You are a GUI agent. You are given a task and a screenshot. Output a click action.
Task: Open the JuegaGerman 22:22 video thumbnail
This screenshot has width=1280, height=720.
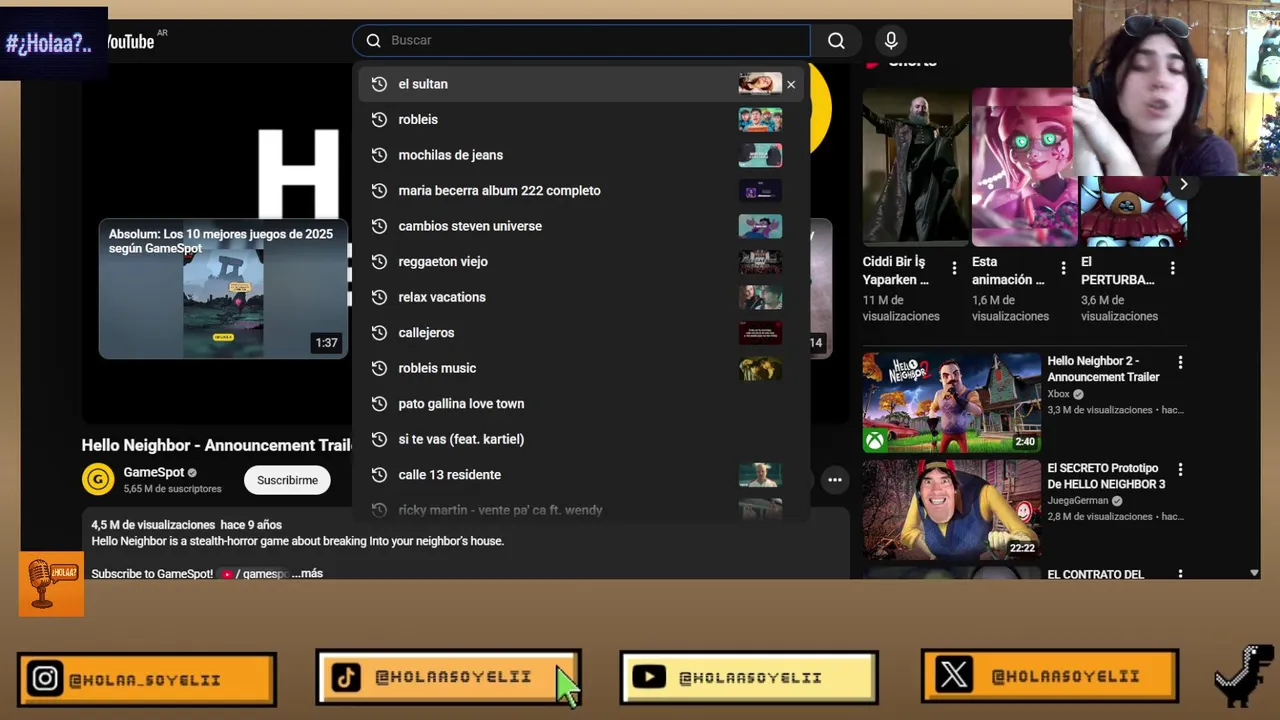point(952,509)
